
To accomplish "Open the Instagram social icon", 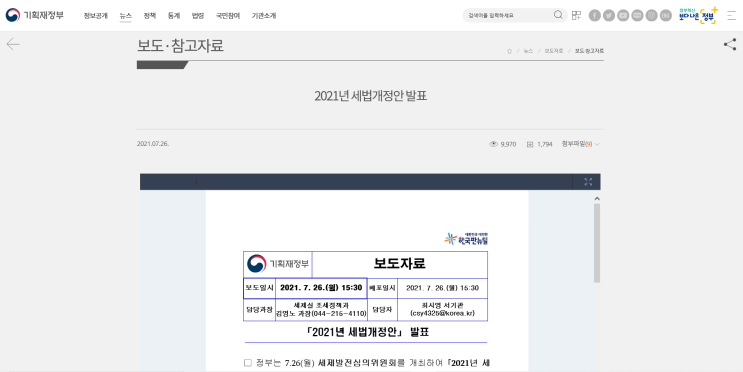I will tap(652, 16).
